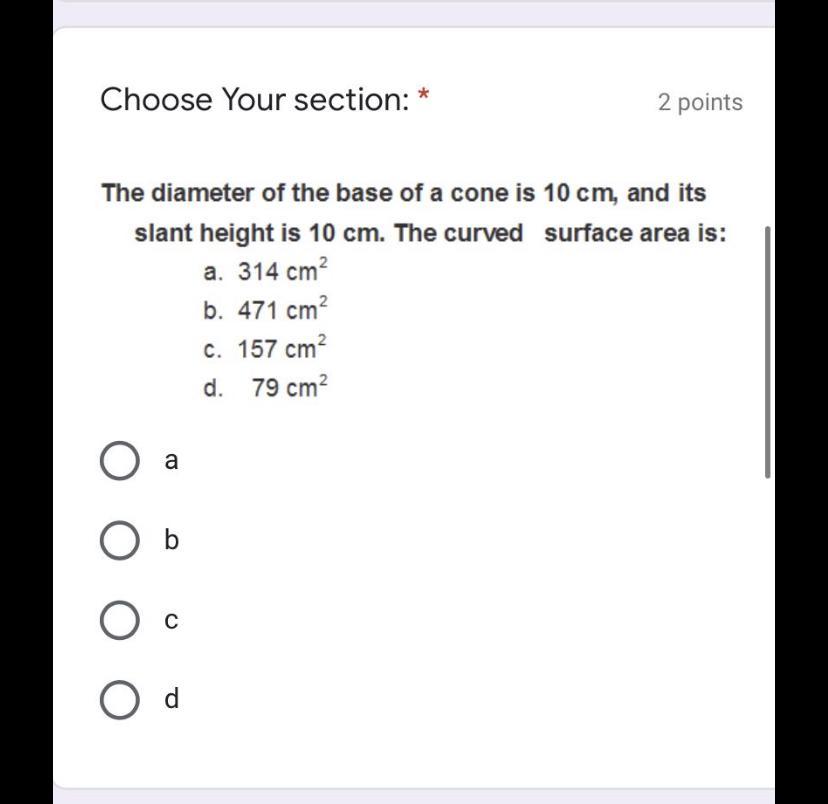
Task: Click the '79 cm²' answer line
Action: click(265, 388)
